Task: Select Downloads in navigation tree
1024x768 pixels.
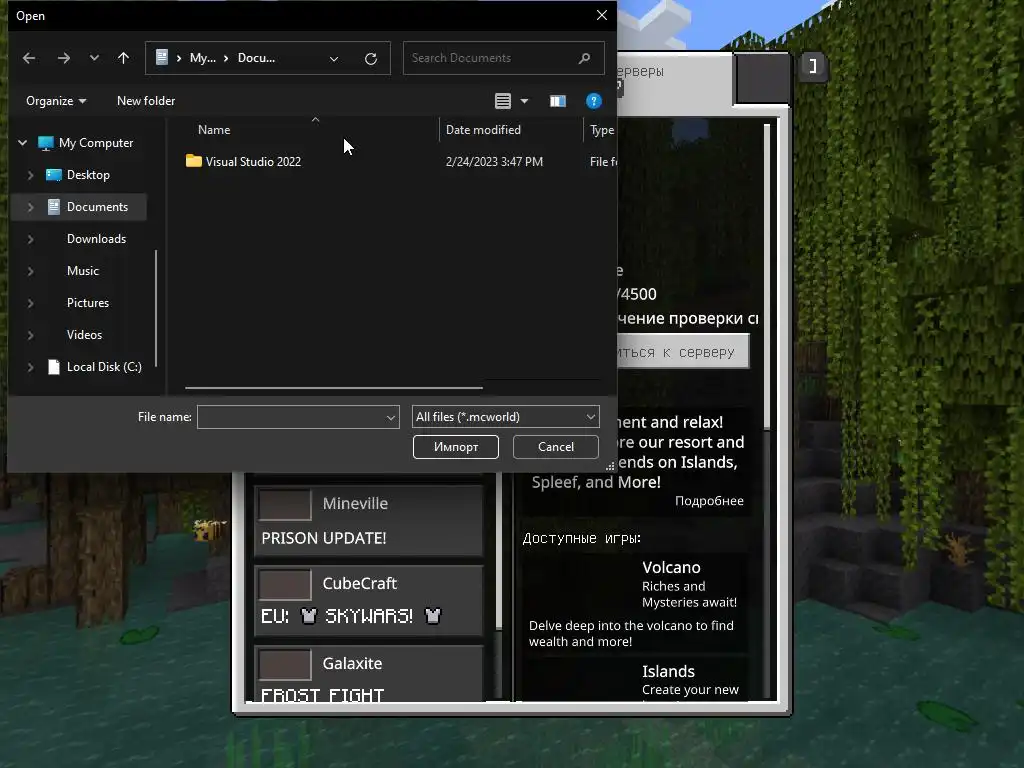Action: click(96, 238)
